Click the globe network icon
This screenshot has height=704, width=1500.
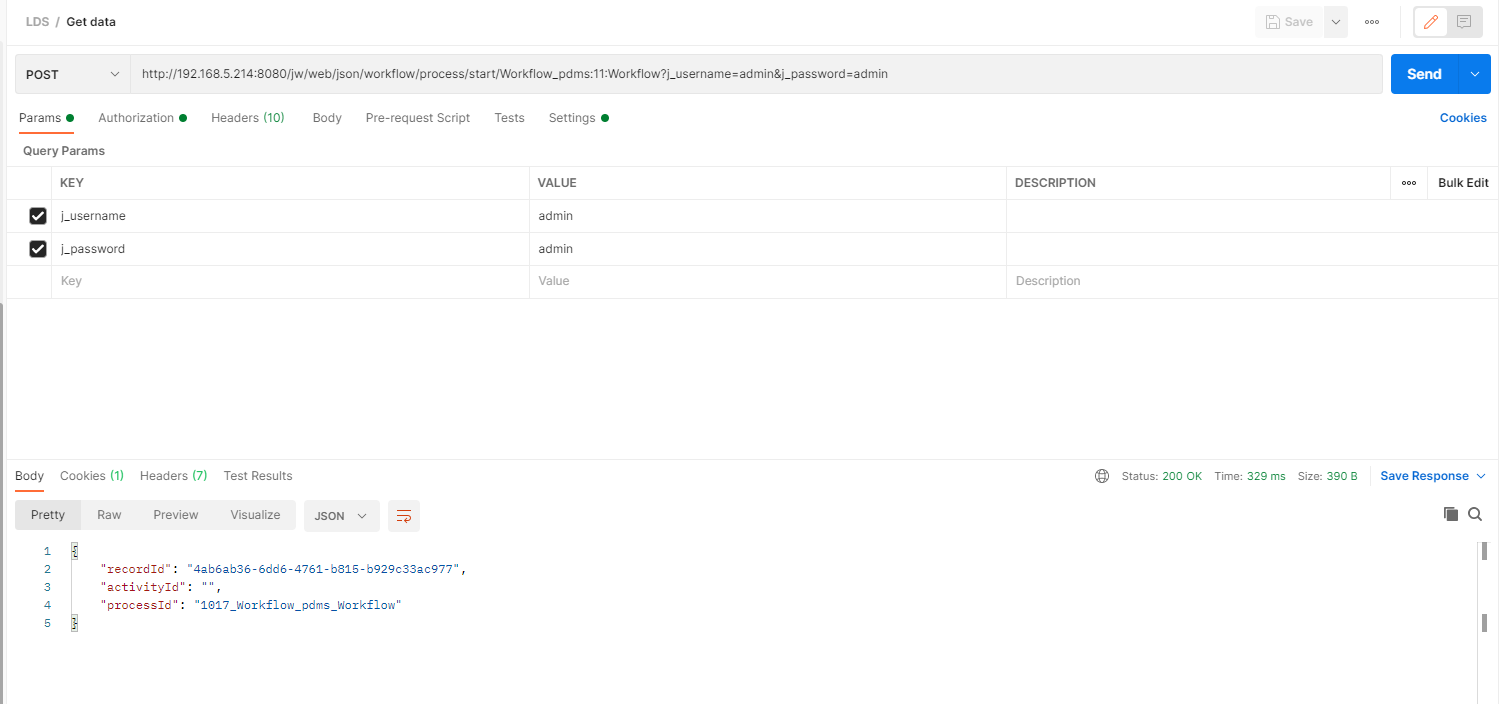click(1102, 476)
